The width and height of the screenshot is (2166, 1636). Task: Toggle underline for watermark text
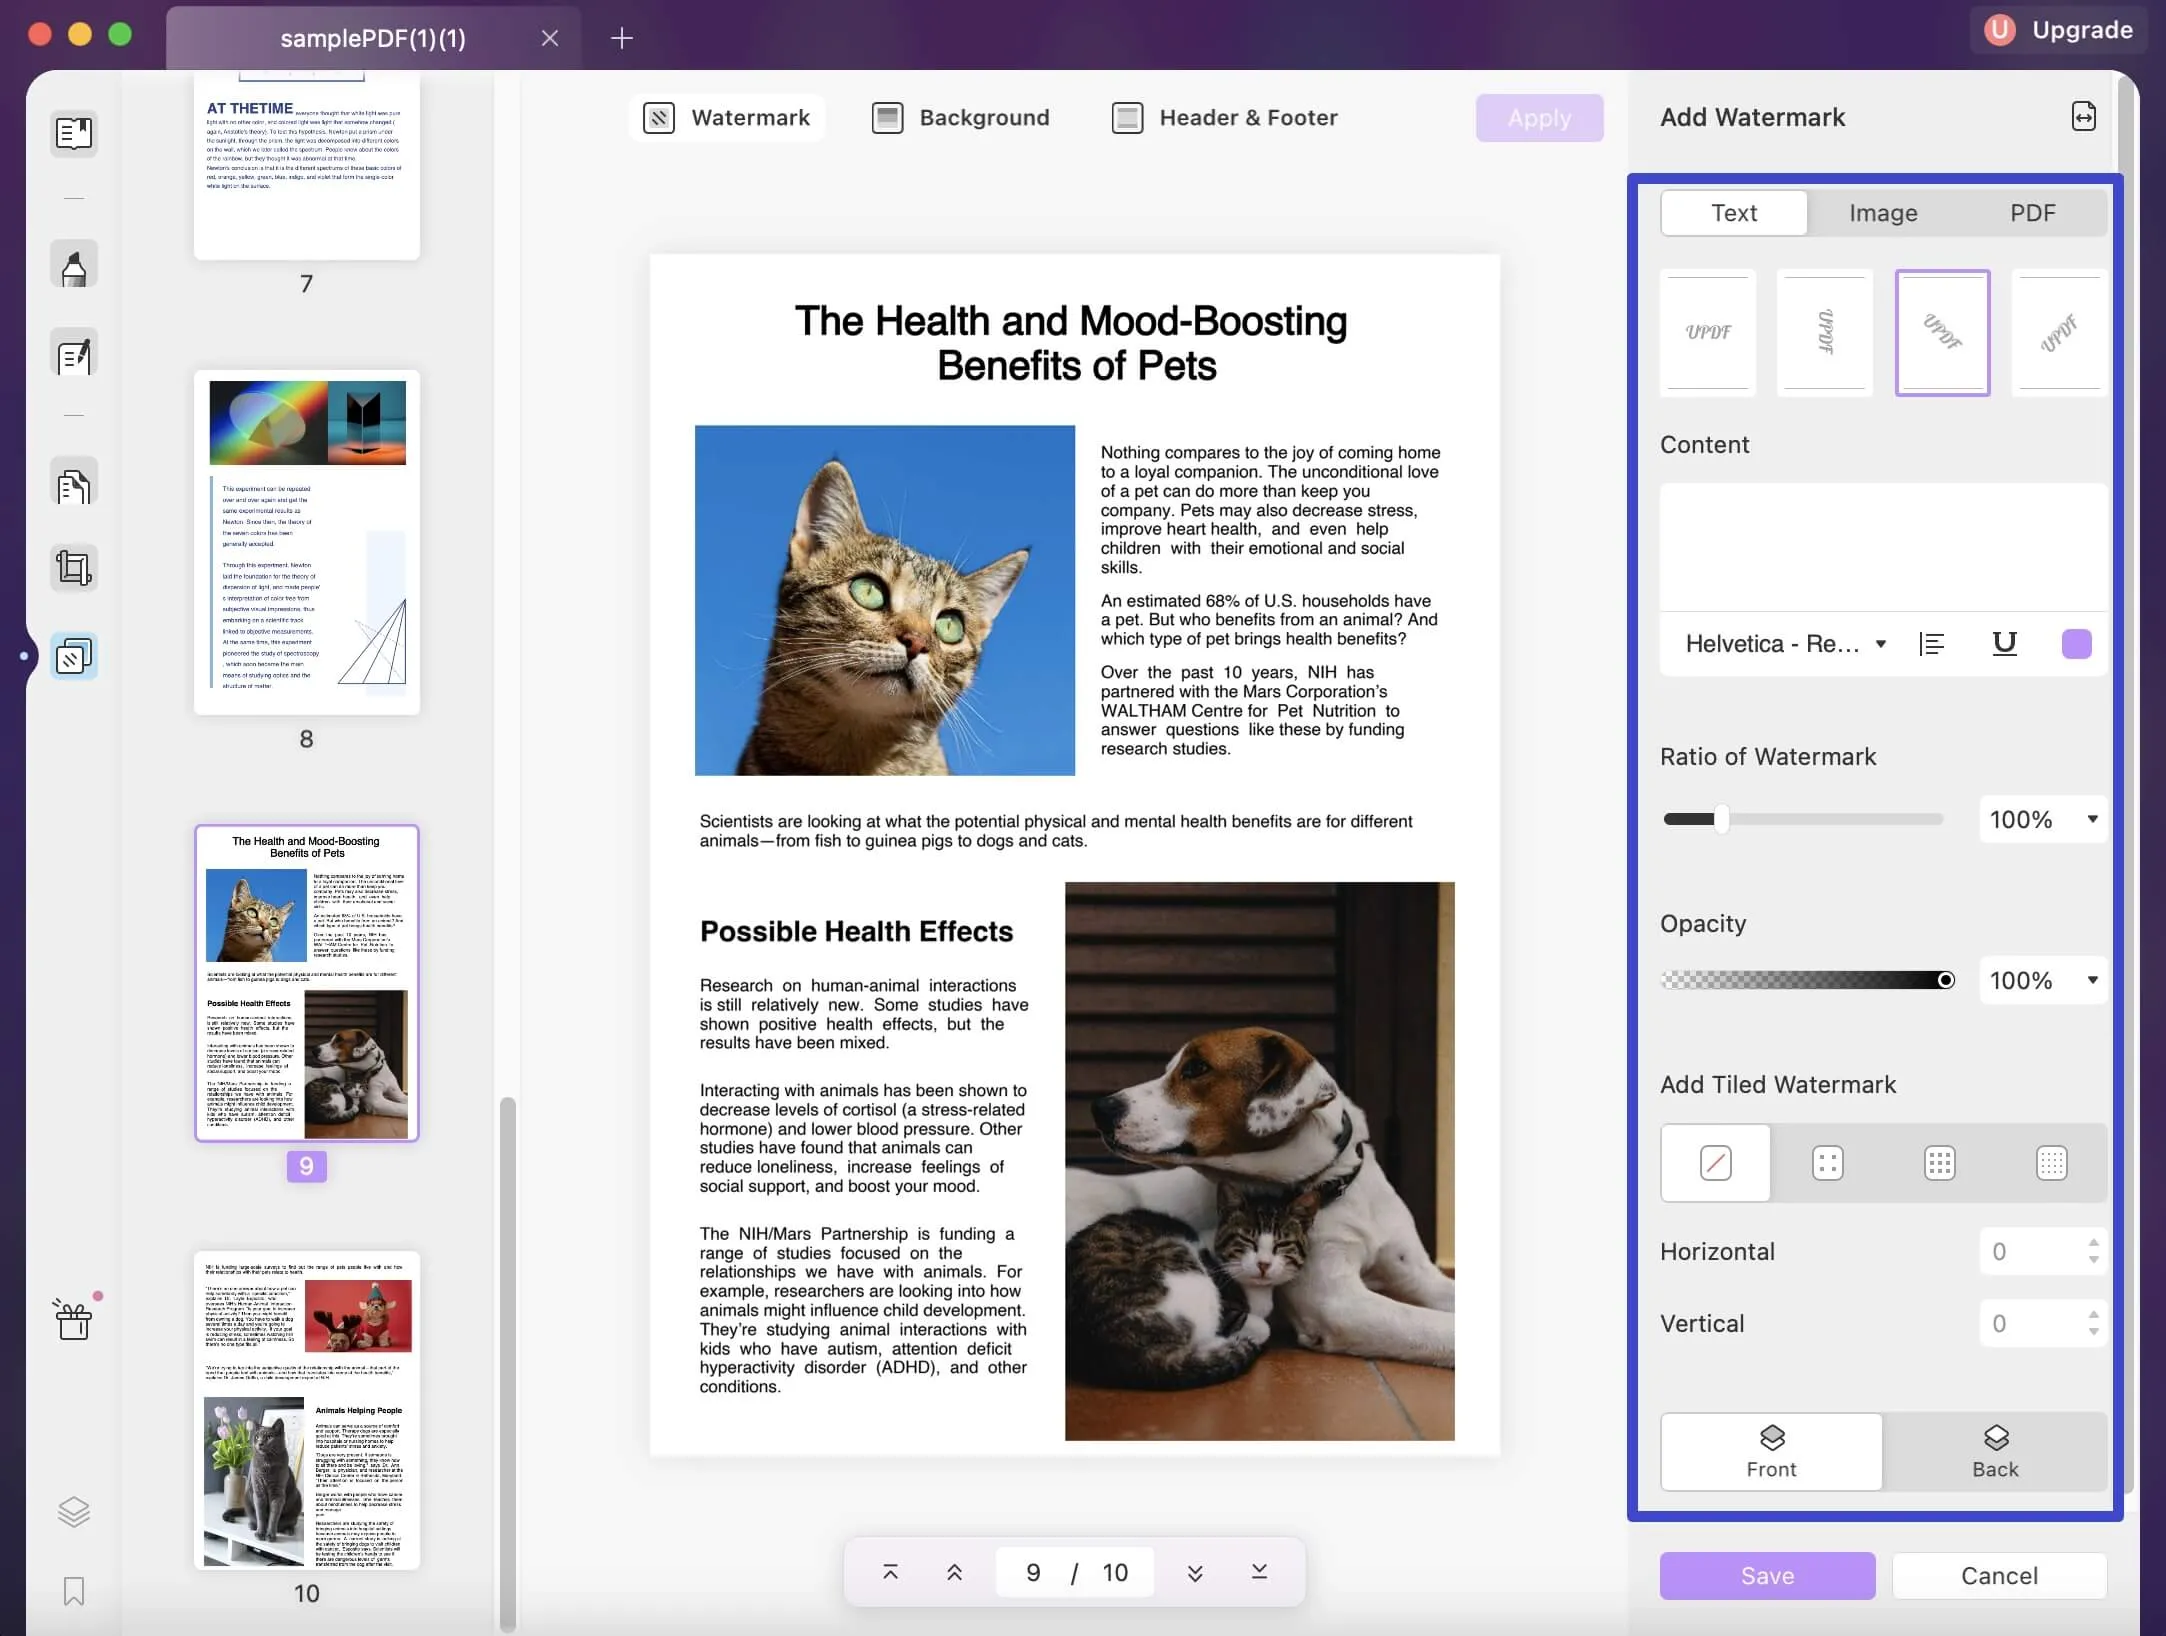click(2004, 644)
